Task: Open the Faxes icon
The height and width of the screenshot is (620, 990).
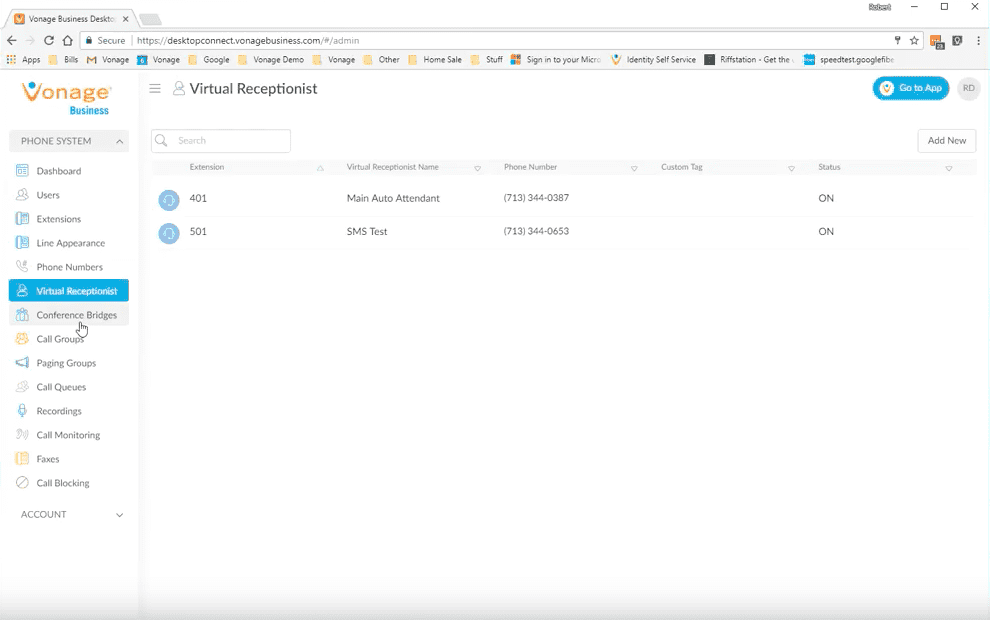Action: pyautogui.click(x=22, y=458)
